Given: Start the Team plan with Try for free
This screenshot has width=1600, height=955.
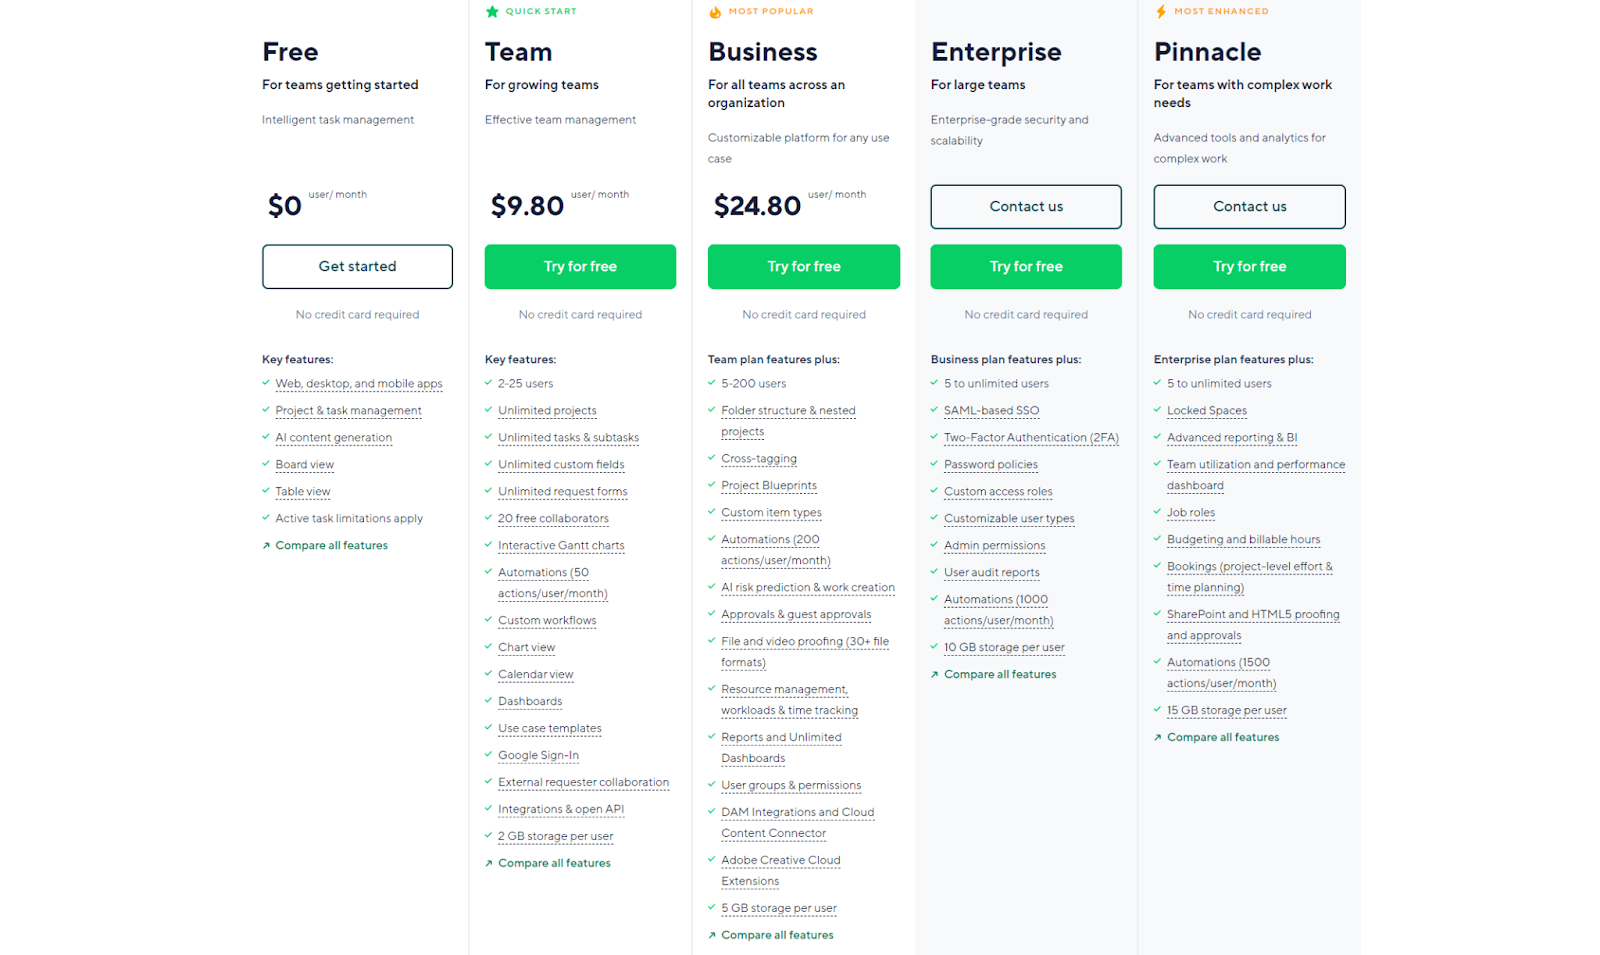Looking at the screenshot, I should coord(580,267).
